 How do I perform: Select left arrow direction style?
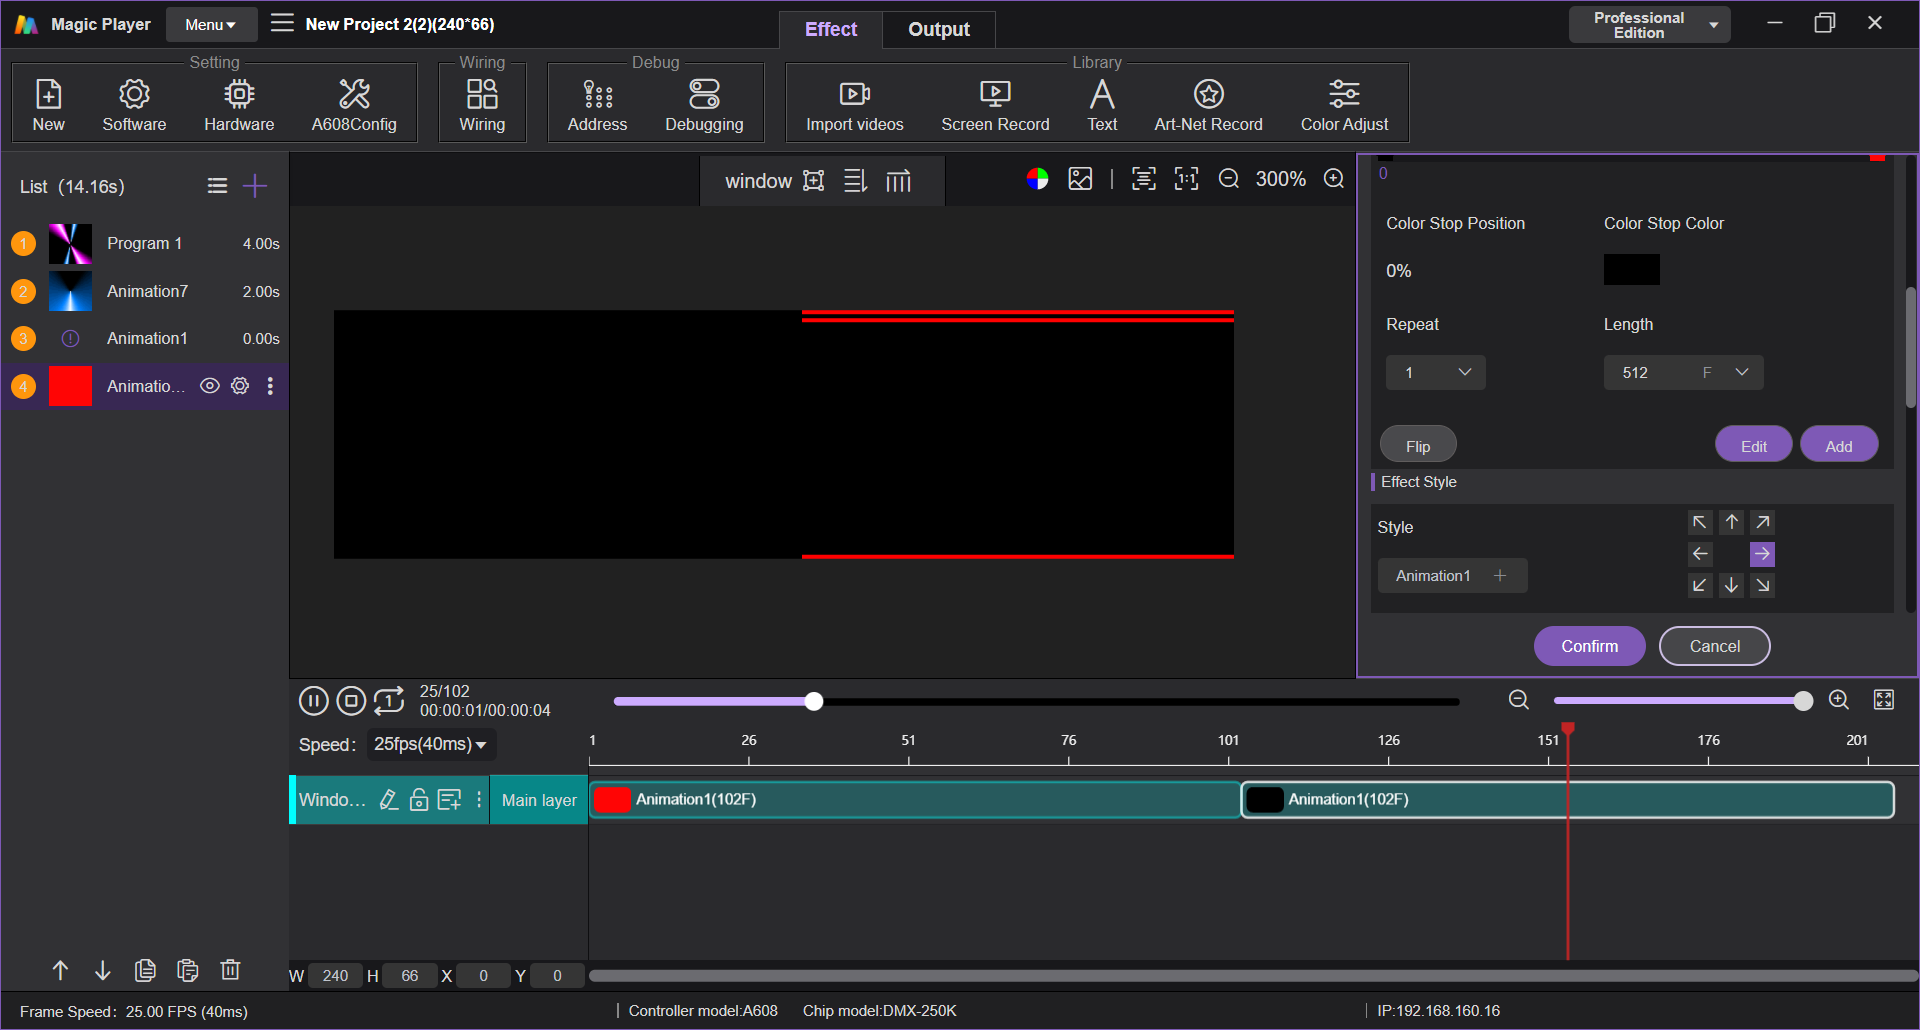click(x=1700, y=554)
